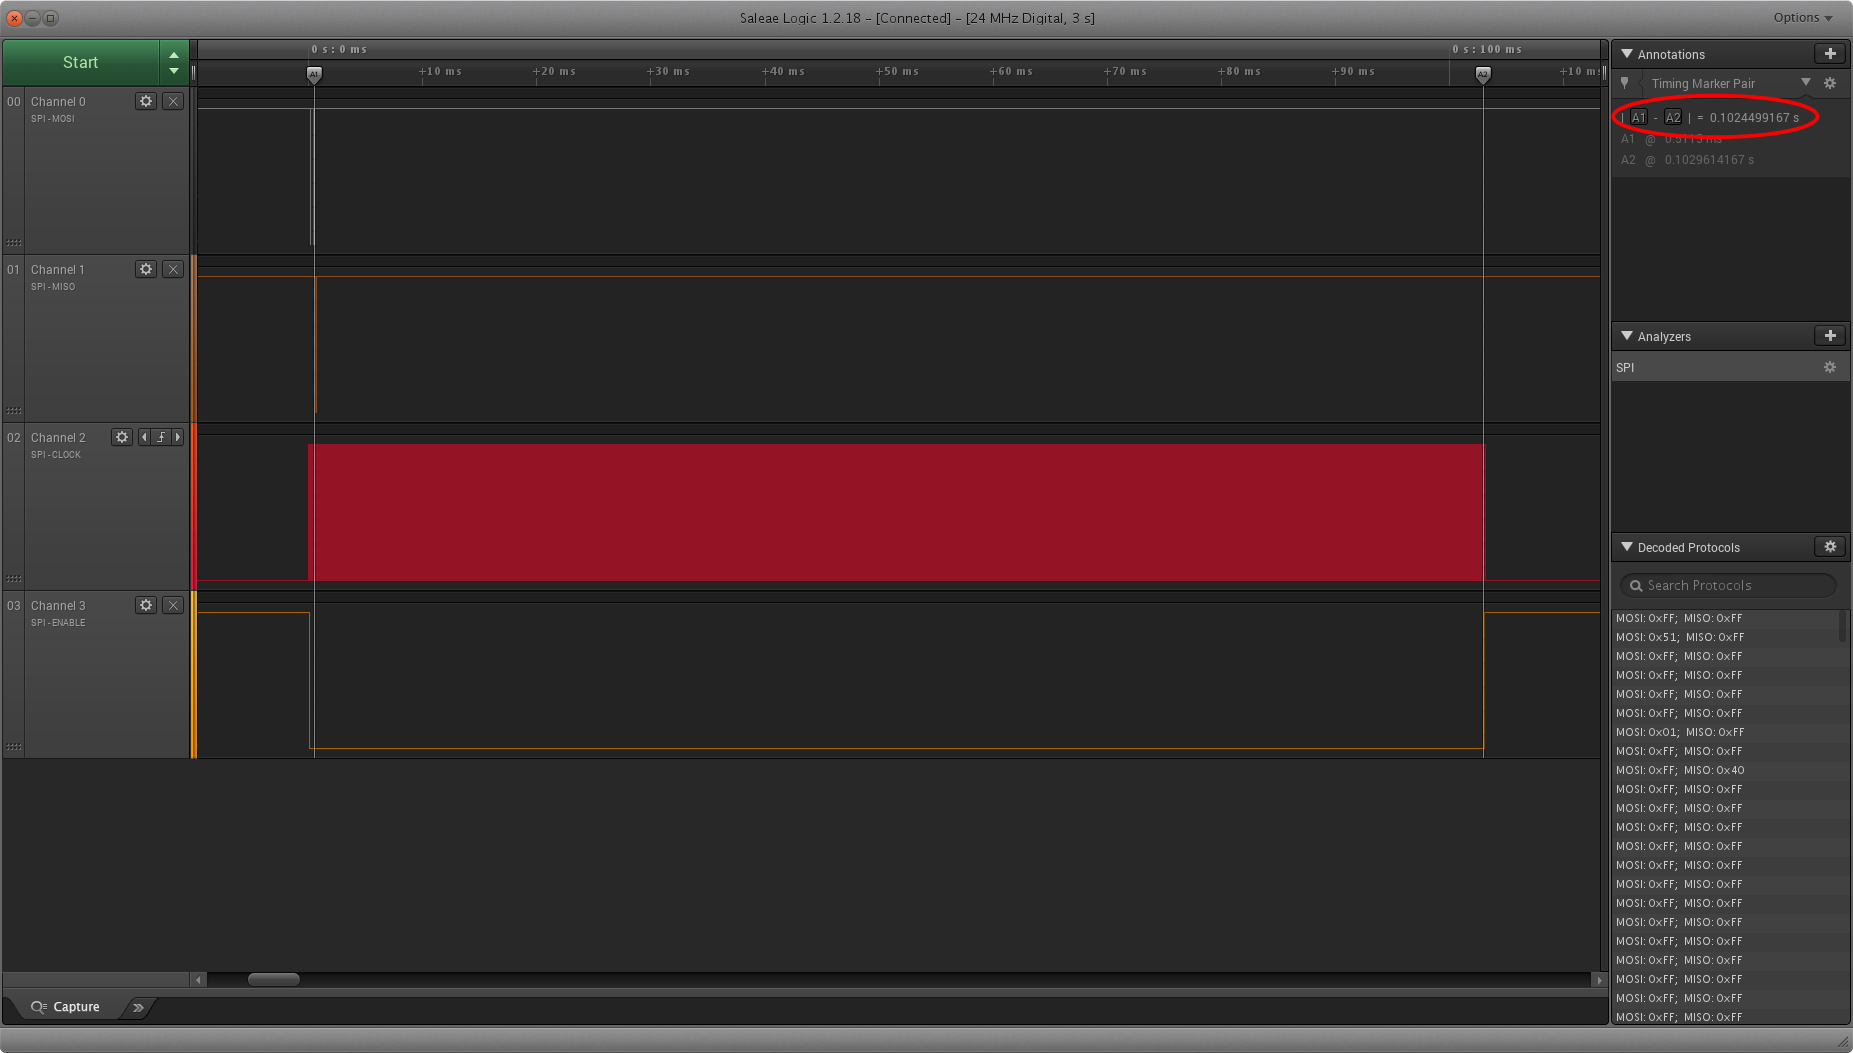Open Channel 1 settings gear
Screen dimensions: 1853x1053
[x=146, y=269]
